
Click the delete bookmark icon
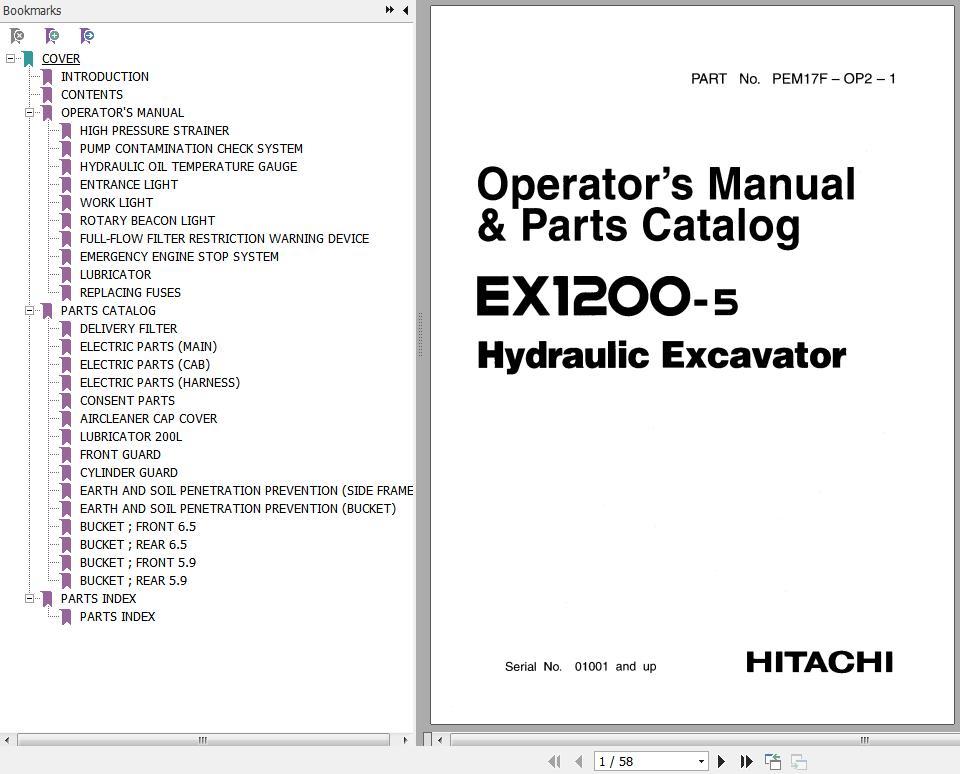click(17, 36)
